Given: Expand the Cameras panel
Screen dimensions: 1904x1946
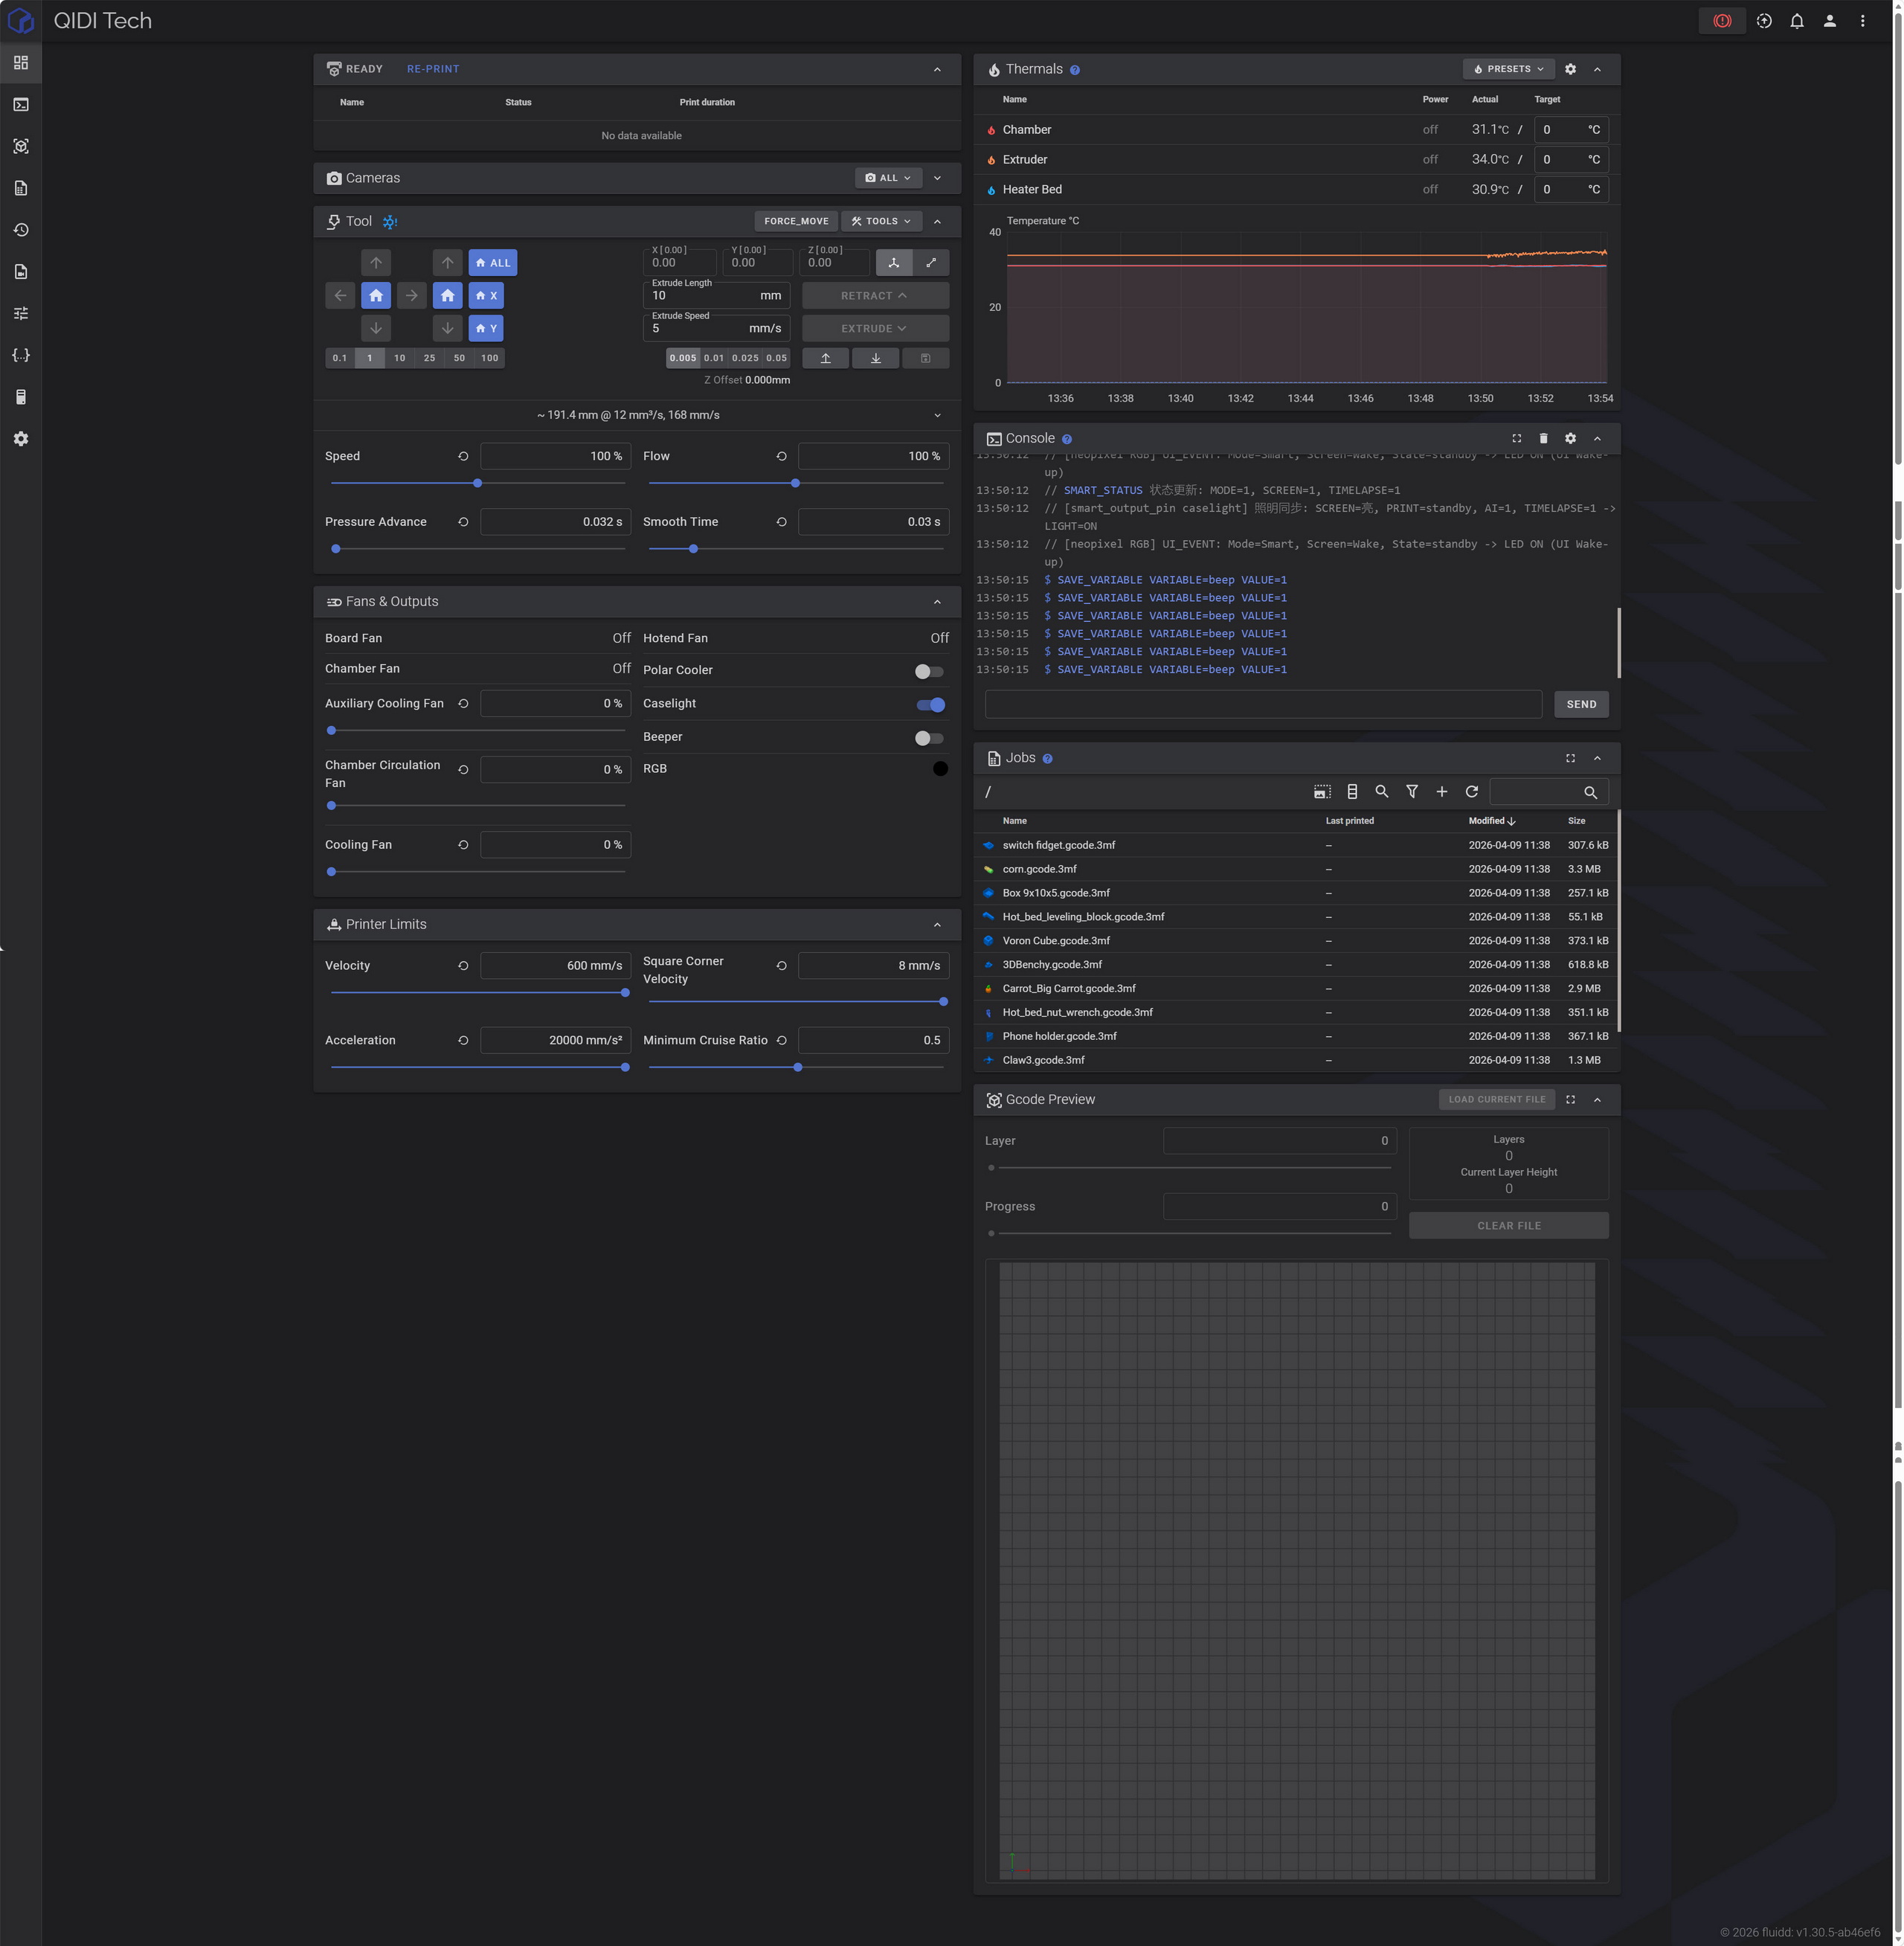Looking at the screenshot, I should coord(937,178).
